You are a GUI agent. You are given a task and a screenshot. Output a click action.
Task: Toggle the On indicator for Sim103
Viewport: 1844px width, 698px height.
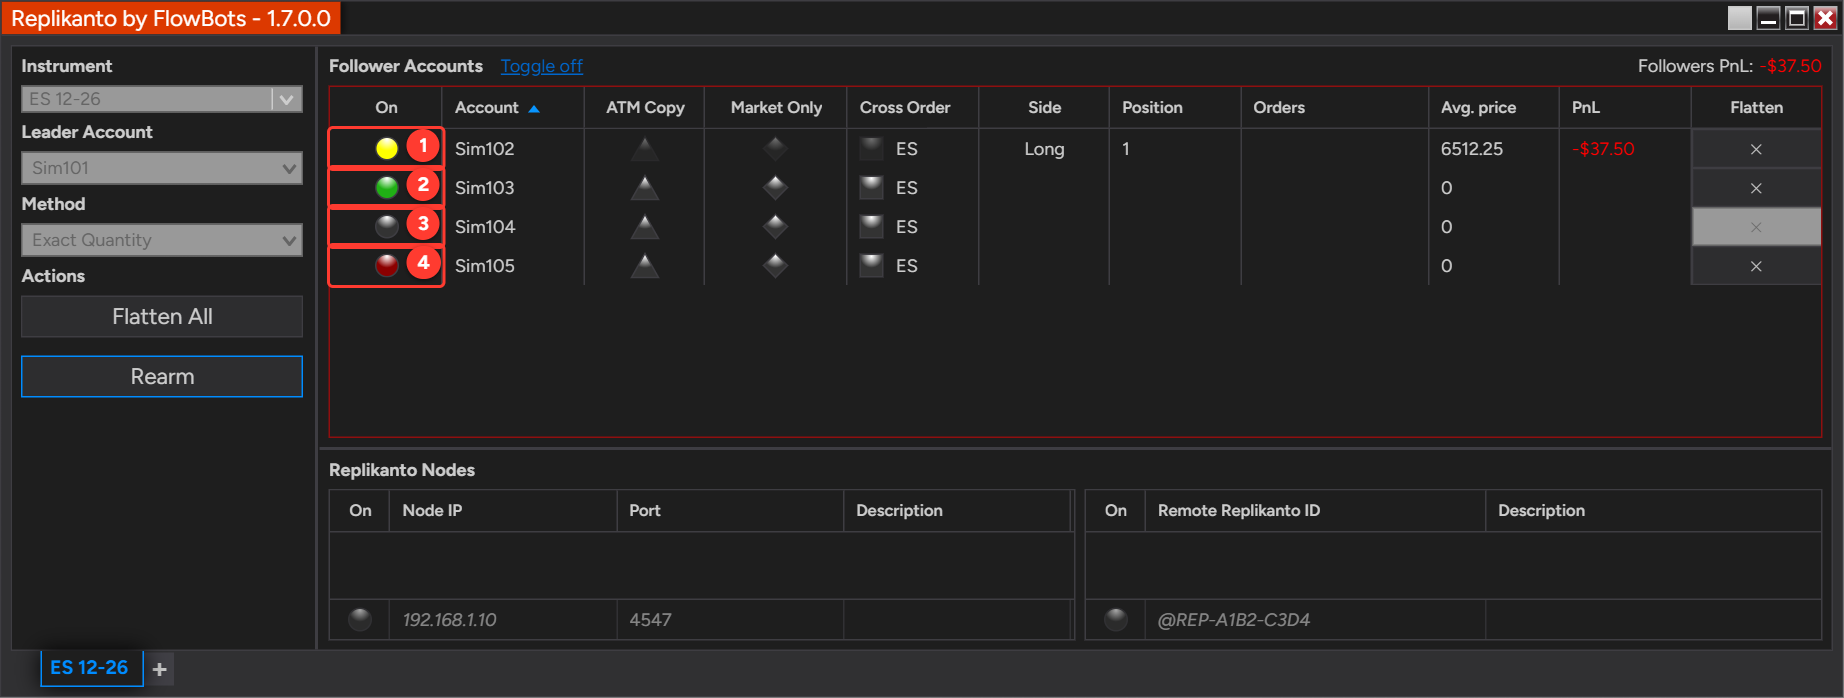(x=386, y=187)
